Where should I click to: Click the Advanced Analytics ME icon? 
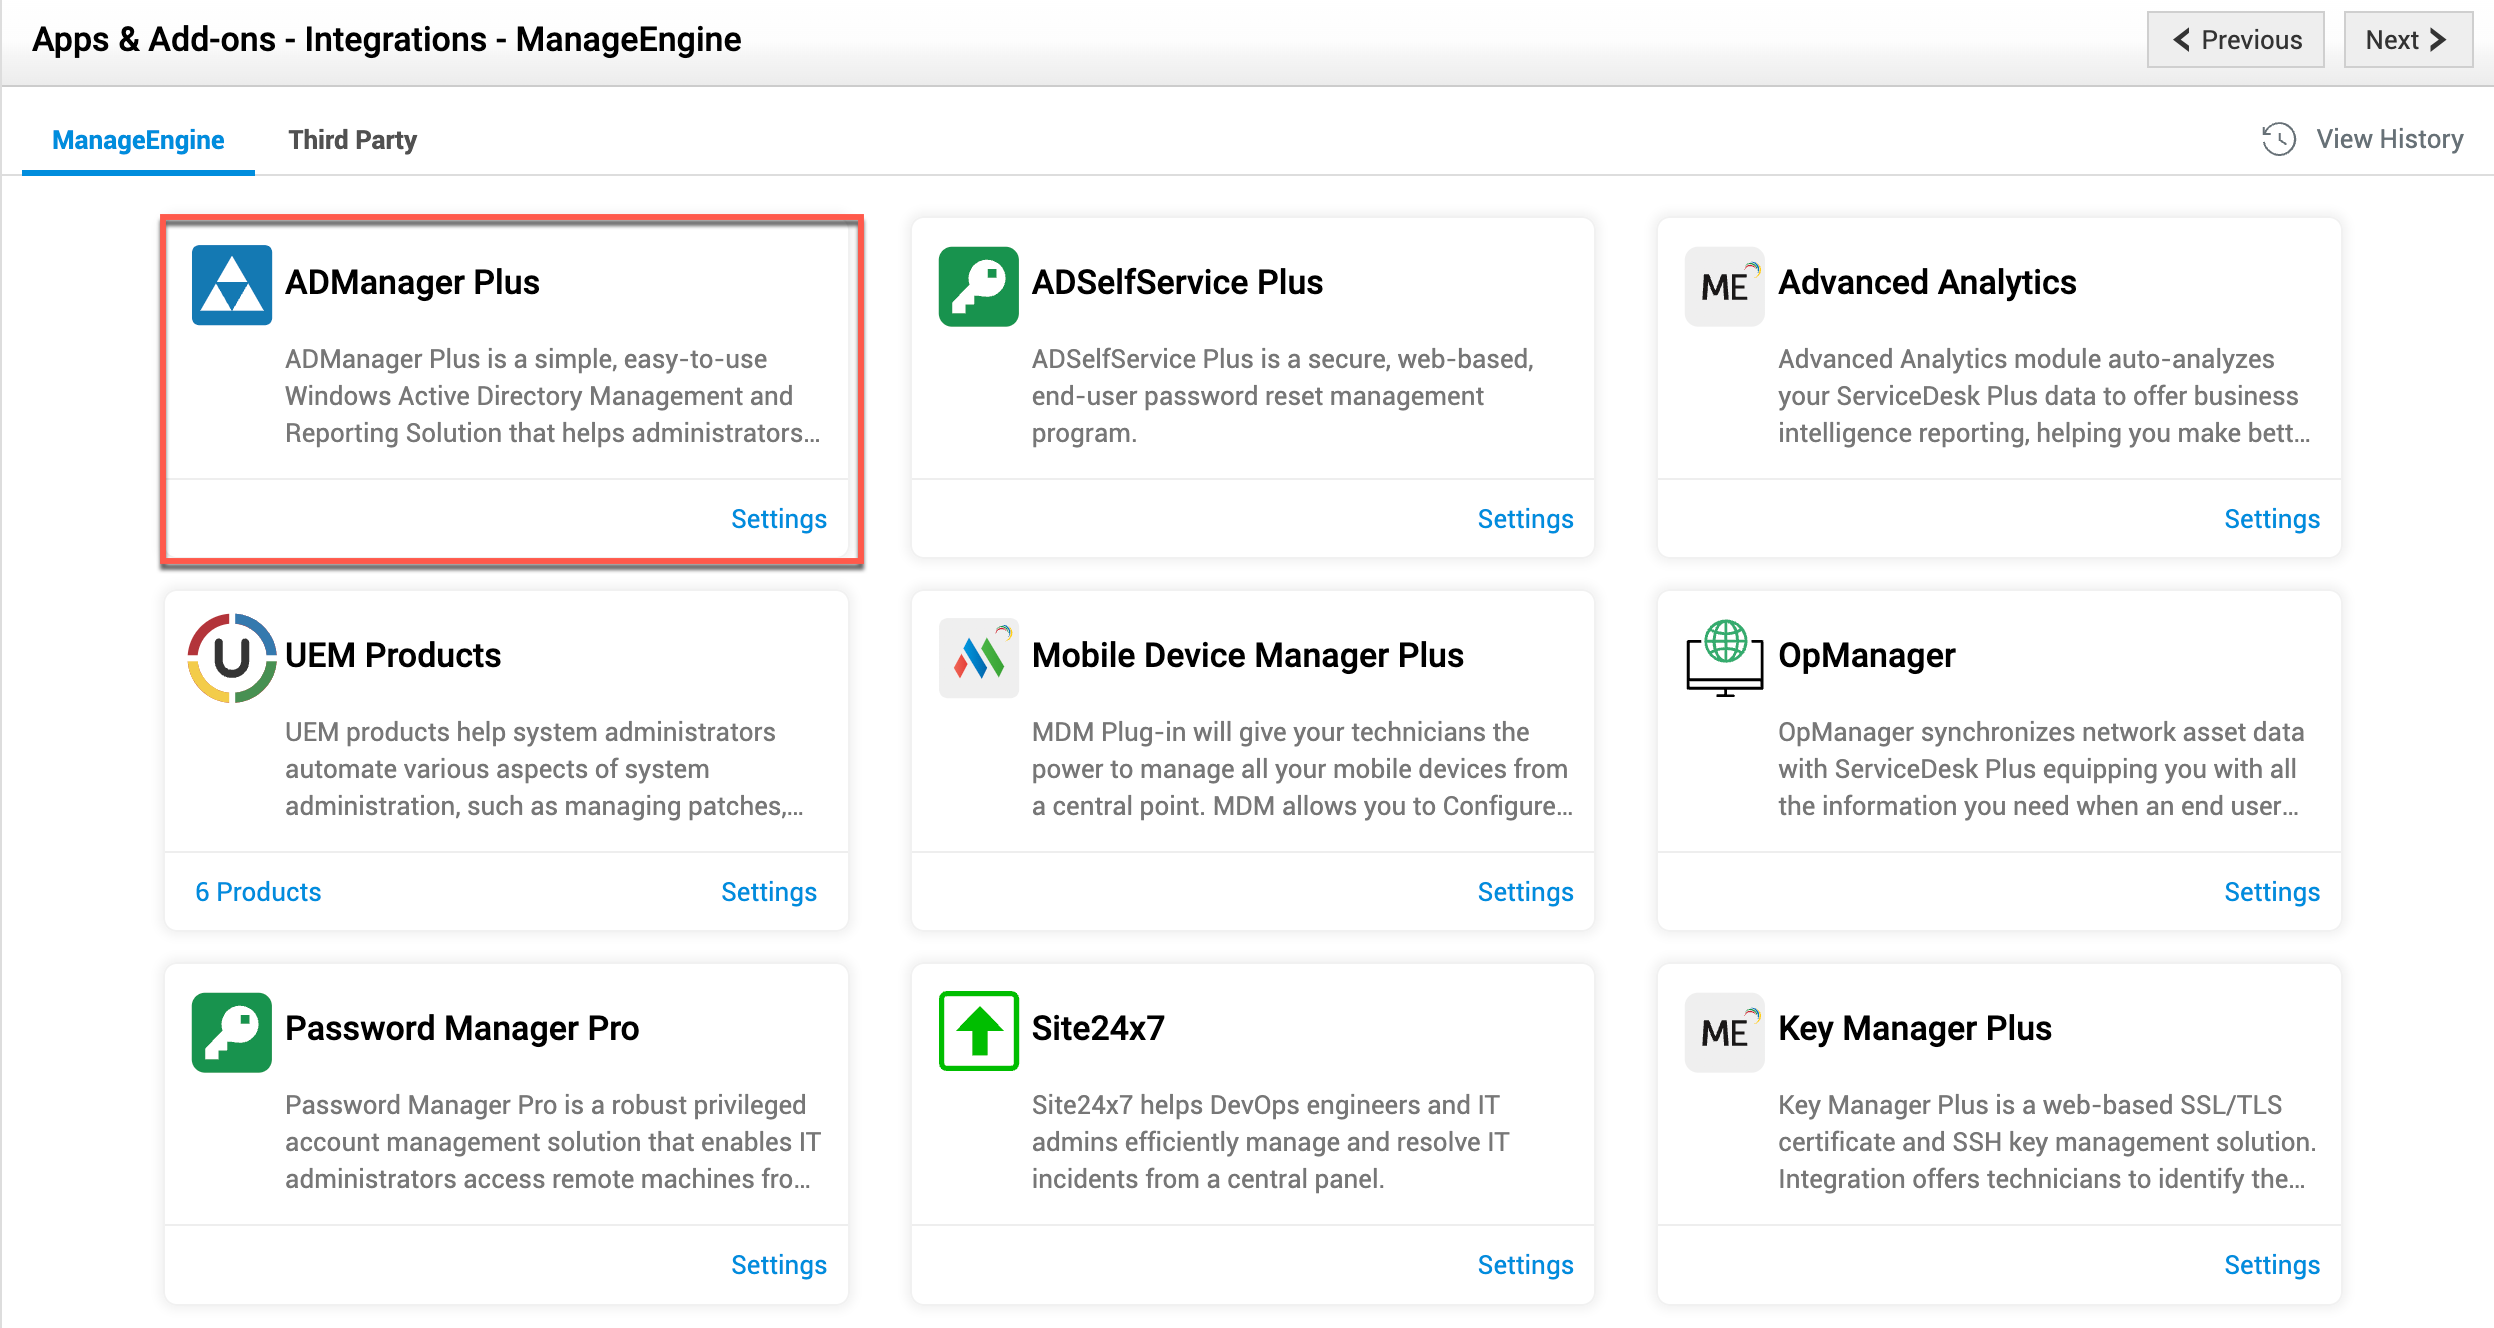click(1724, 286)
